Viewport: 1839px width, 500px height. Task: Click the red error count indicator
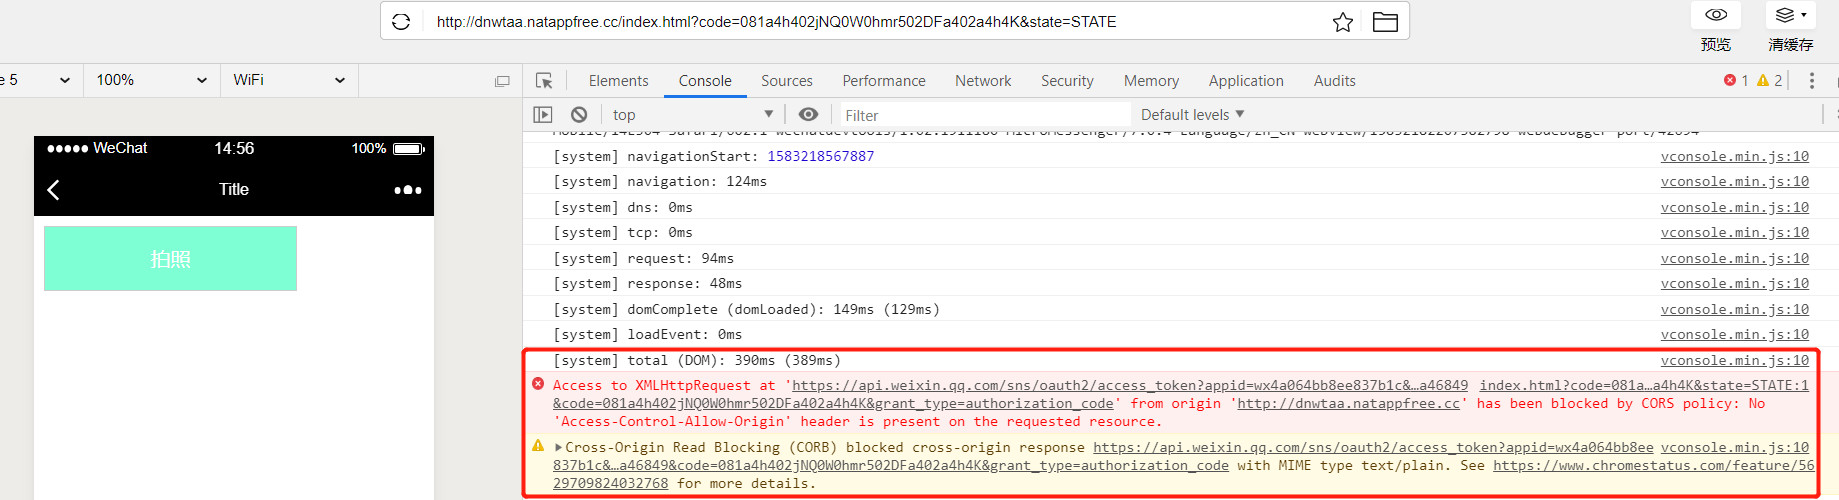coord(1736,81)
